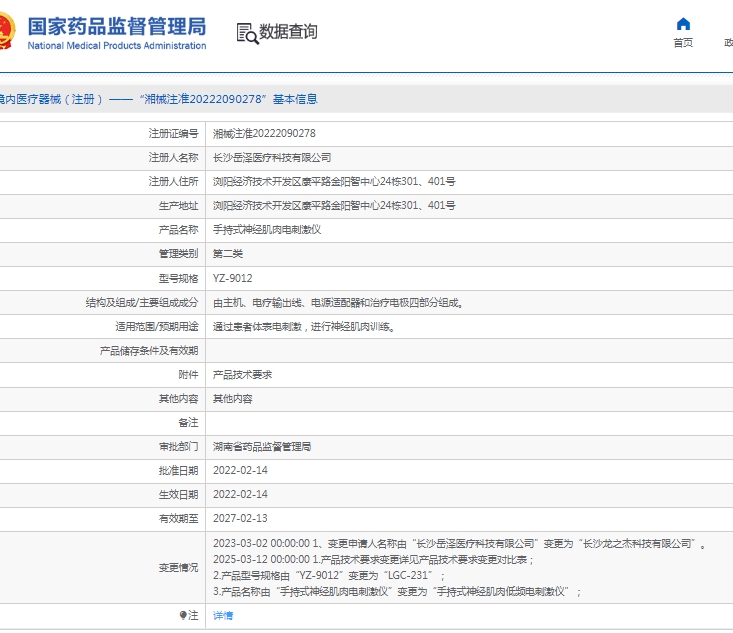Image resolution: width=733 pixels, height=633 pixels.
Task: Select the 审批部门 label
Action: 179,447
